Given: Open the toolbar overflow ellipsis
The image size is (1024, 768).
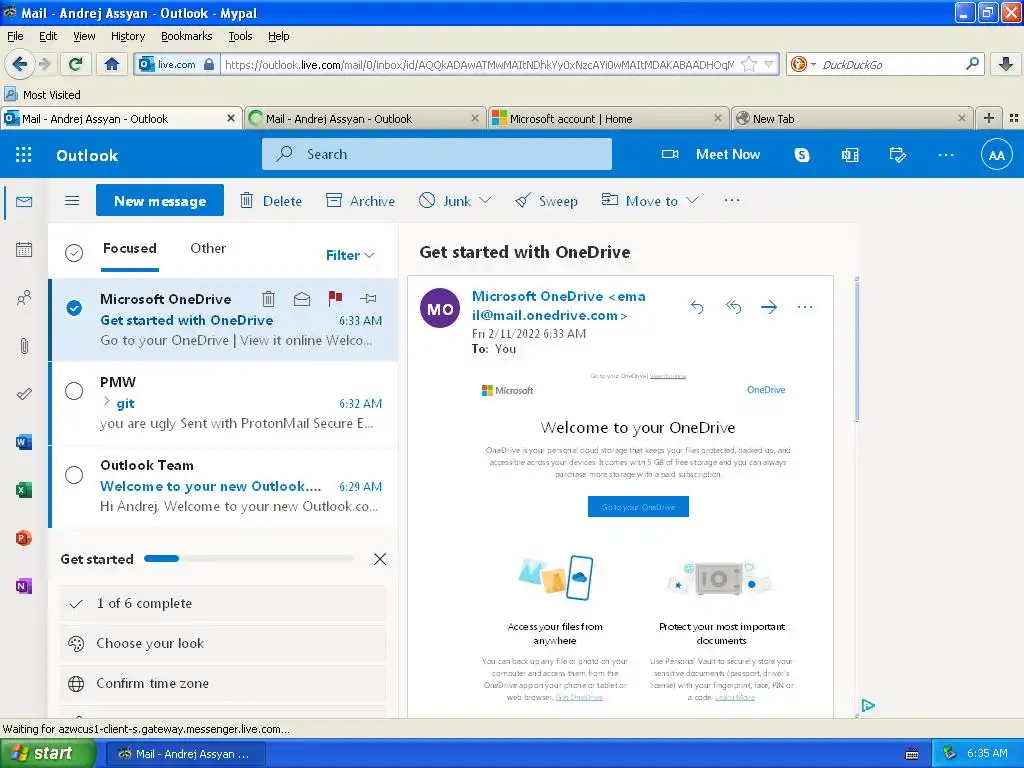Looking at the screenshot, I should (x=732, y=200).
